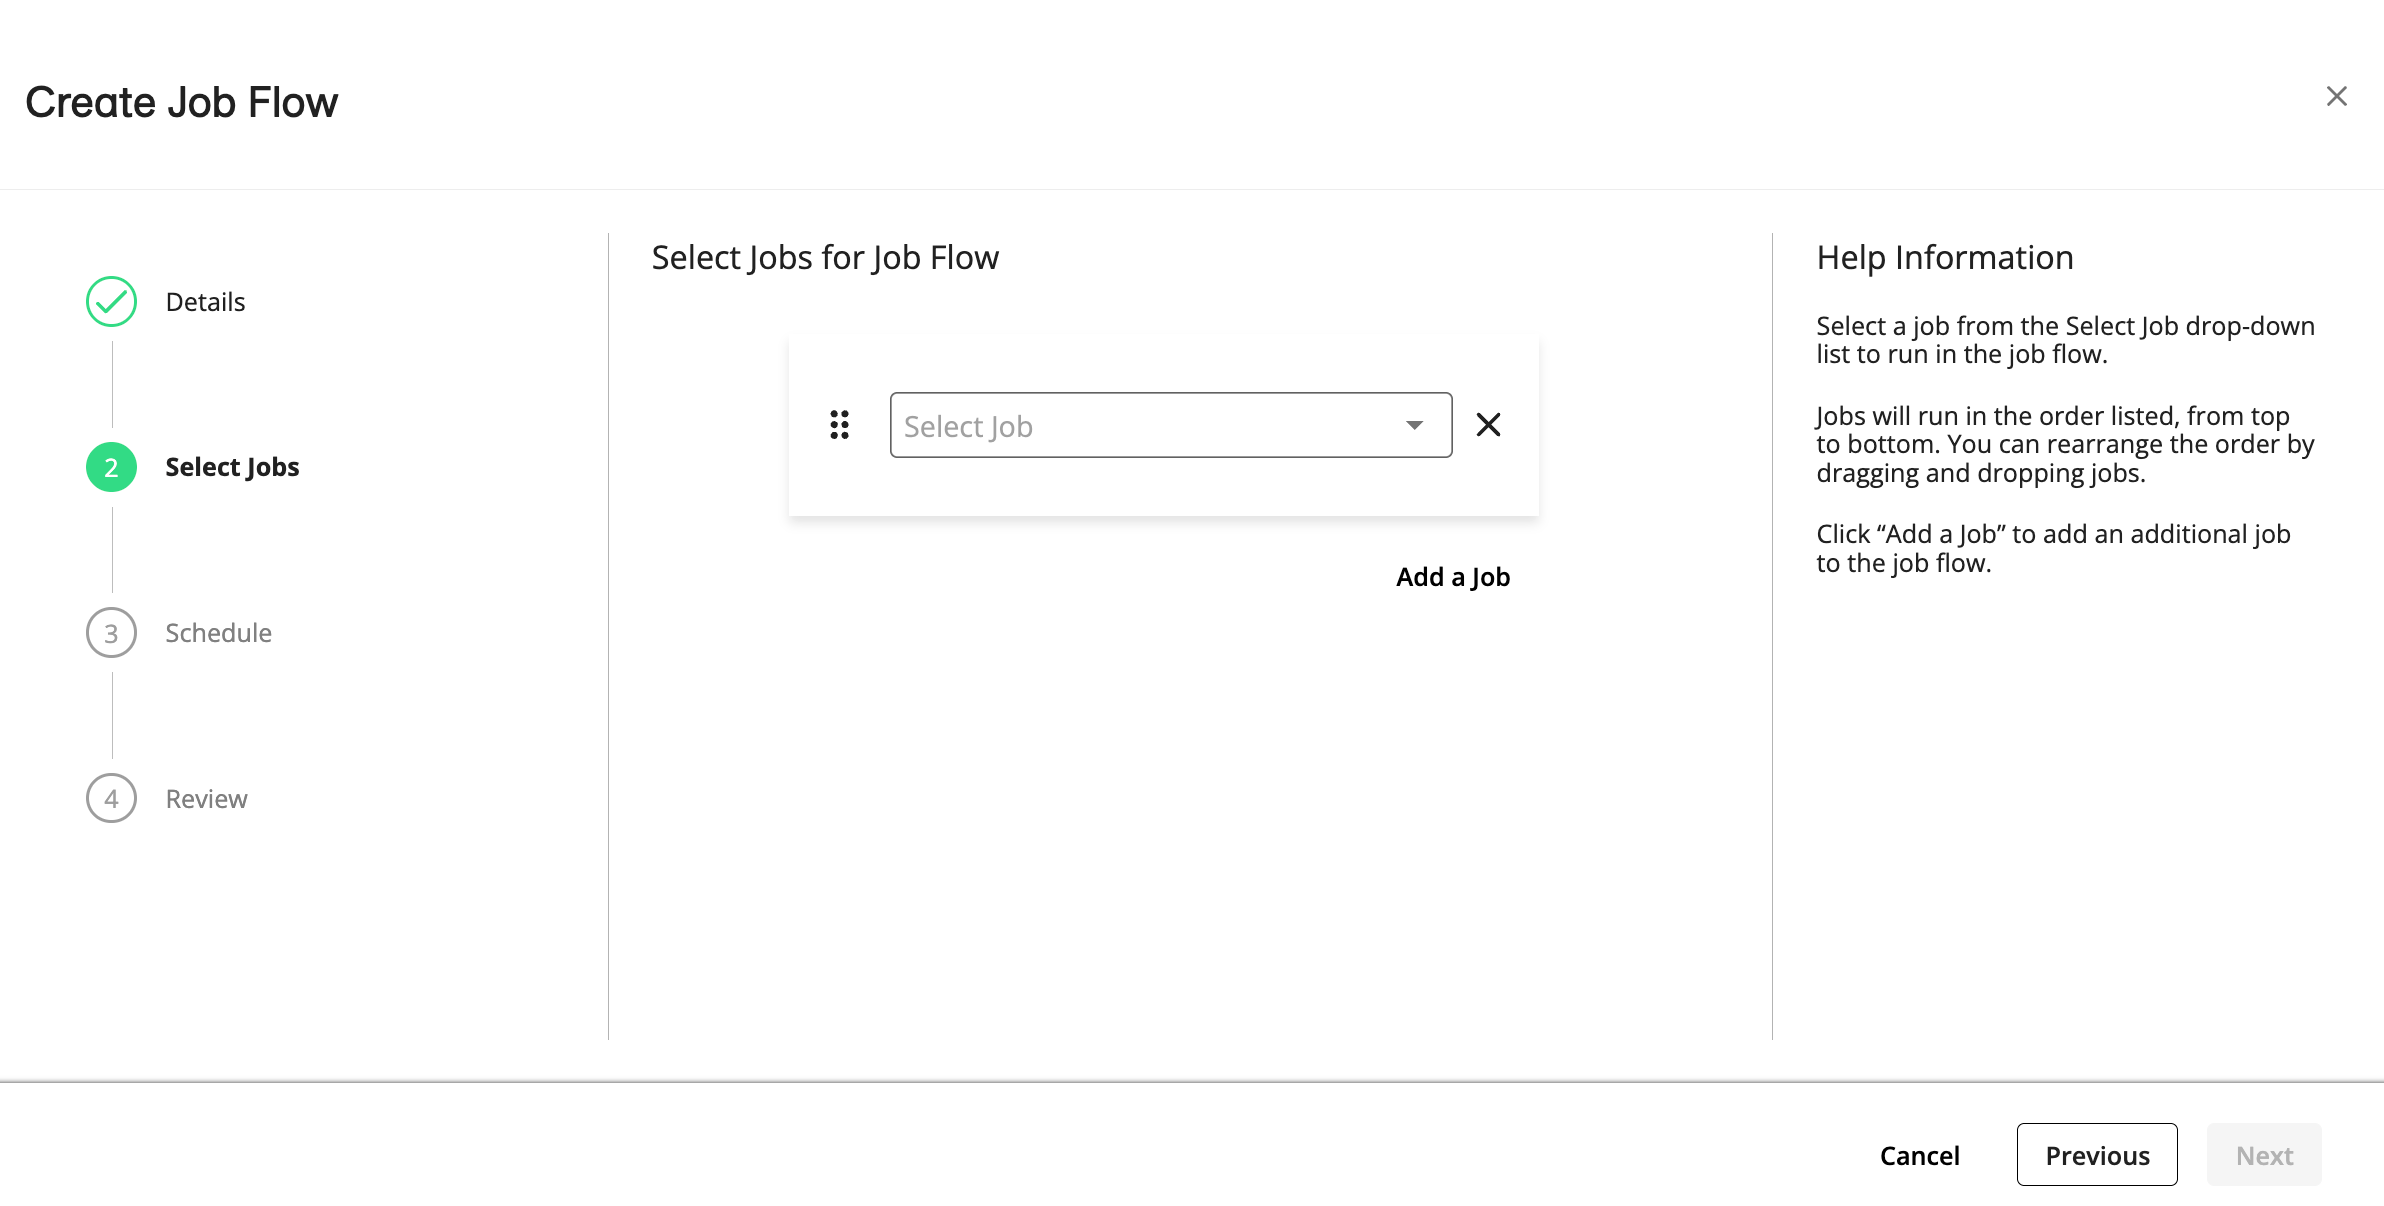Select the Select Jobs step label

pyautogui.click(x=231, y=466)
